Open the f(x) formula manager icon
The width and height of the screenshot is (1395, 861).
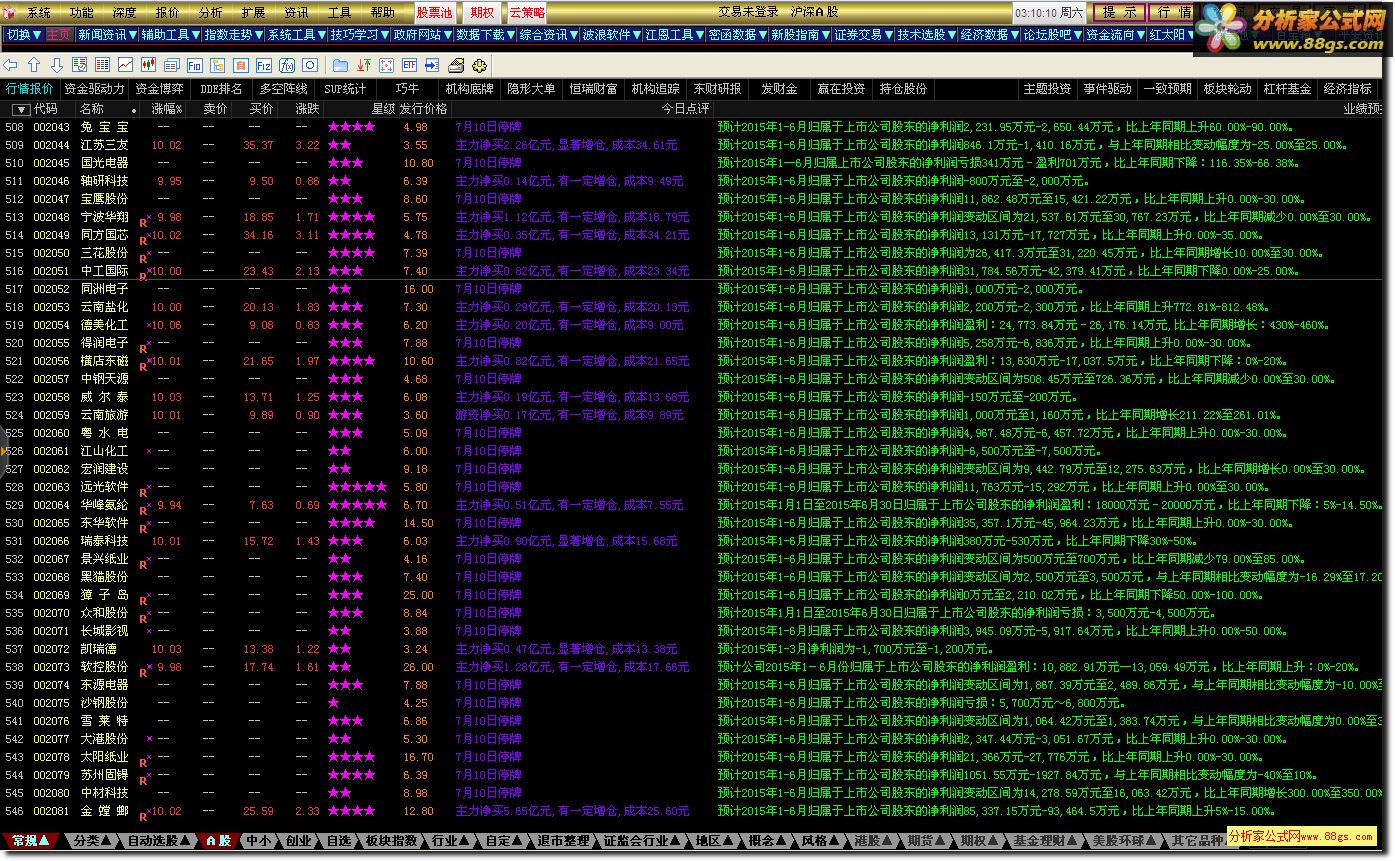287,65
